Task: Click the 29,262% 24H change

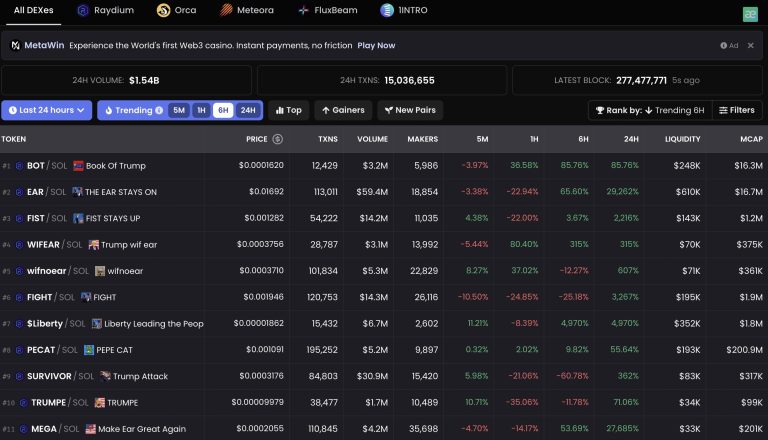Action: (x=623, y=192)
